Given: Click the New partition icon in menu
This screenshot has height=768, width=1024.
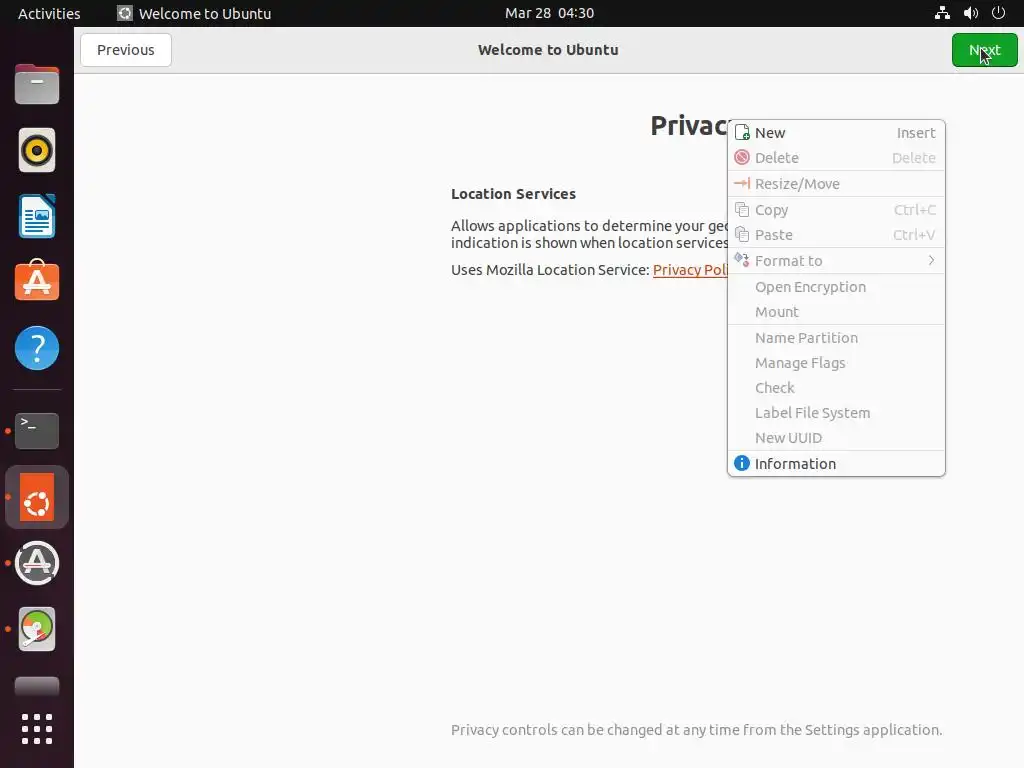Looking at the screenshot, I should (742, 133).
